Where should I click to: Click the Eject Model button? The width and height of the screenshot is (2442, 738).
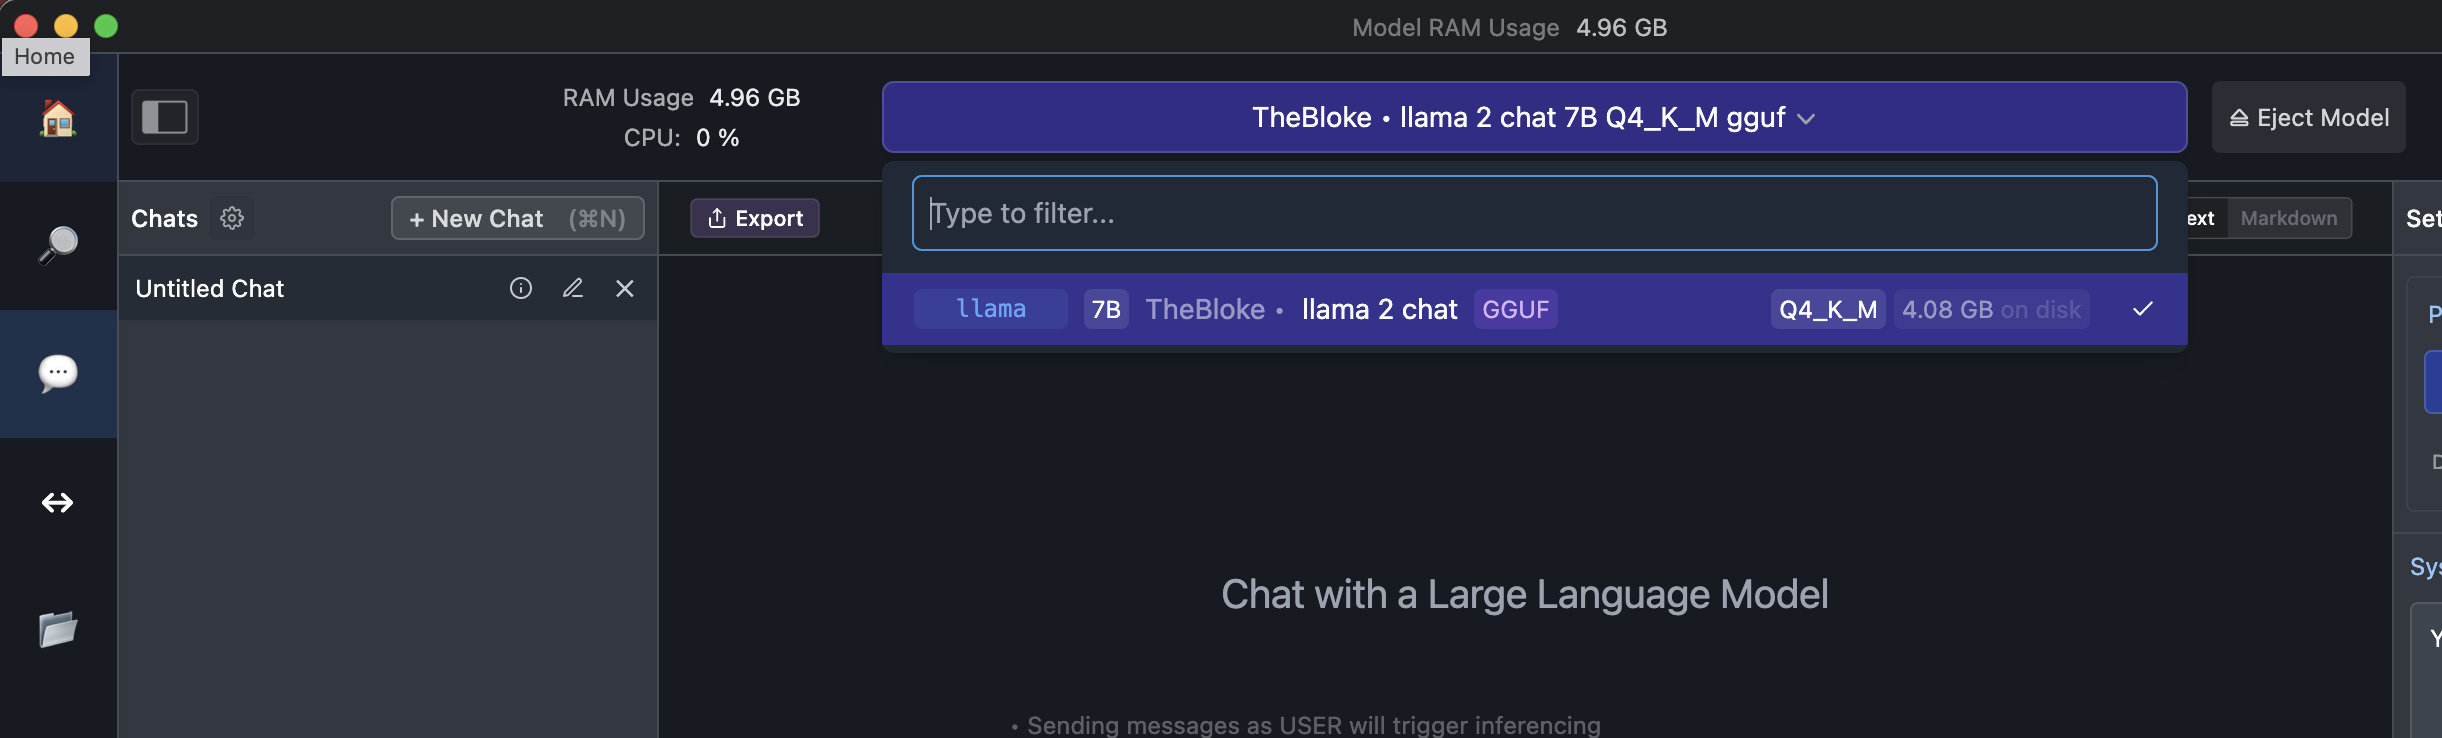[2308, 117]
